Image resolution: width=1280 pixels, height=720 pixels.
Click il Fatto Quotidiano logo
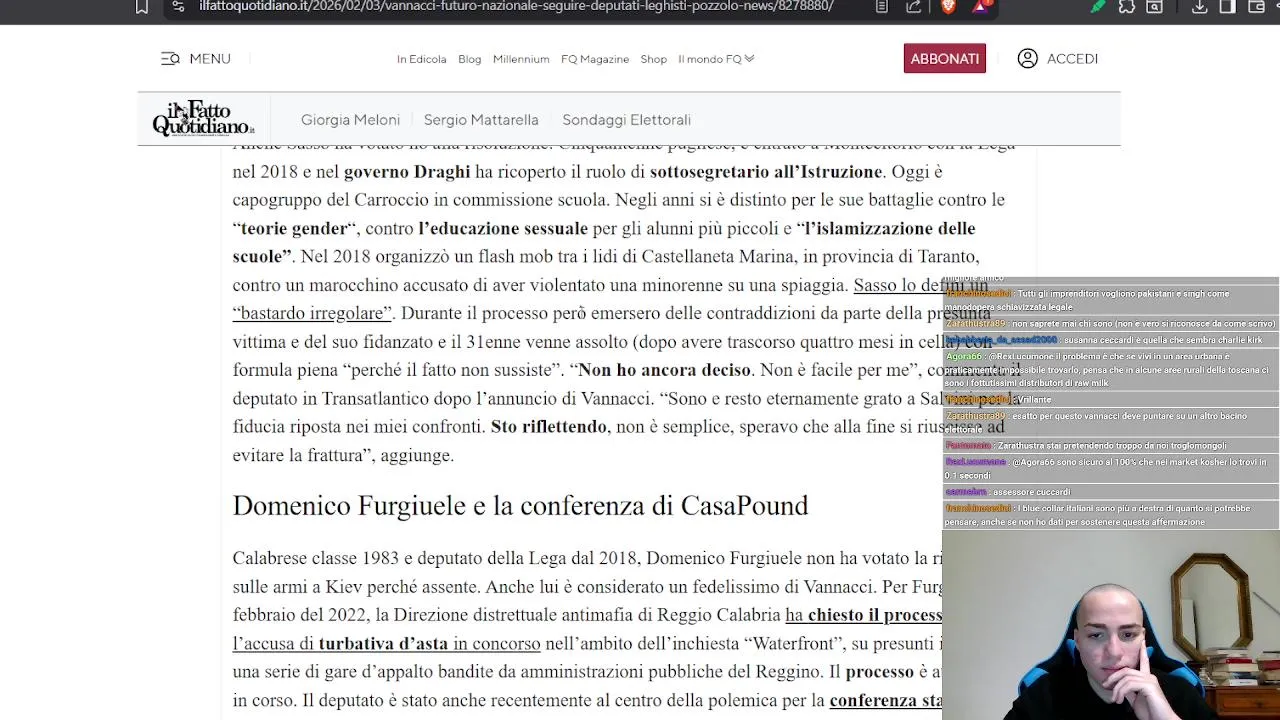[x=203, y=119]
